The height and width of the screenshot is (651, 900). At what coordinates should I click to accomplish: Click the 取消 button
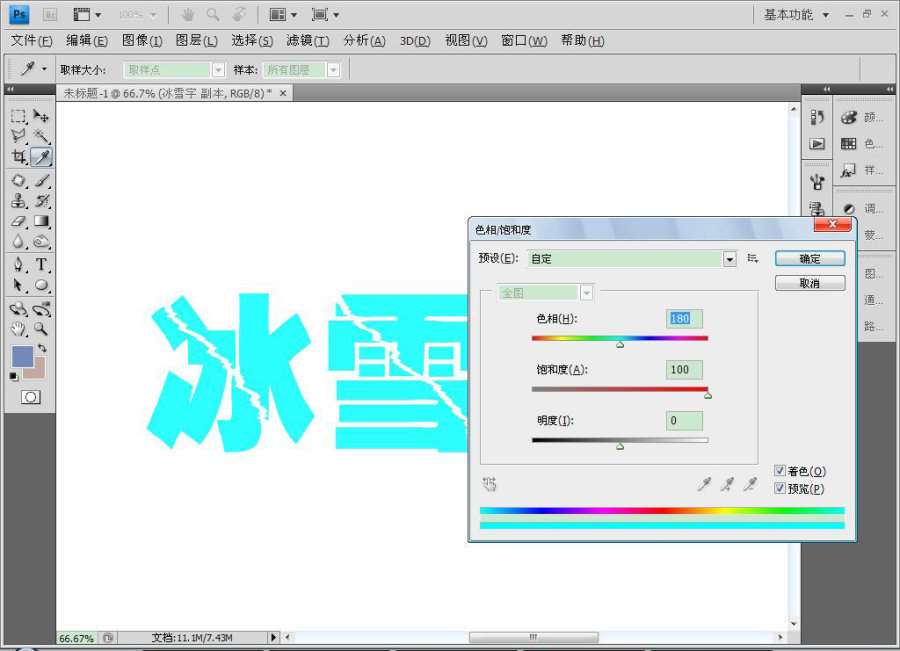click(x=810, y=284)
